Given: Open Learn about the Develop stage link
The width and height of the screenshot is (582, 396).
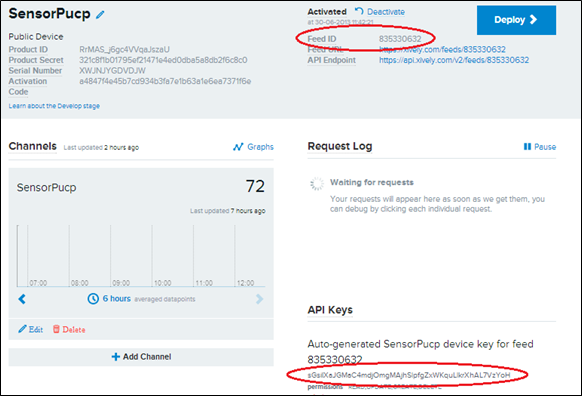Looking at the screenshot, I should 54,106.
